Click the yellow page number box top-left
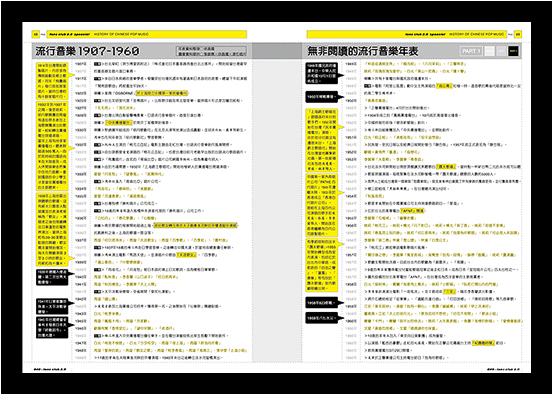Image resolution: width=553 pixels, height=395 pixels. coord(35,34)
